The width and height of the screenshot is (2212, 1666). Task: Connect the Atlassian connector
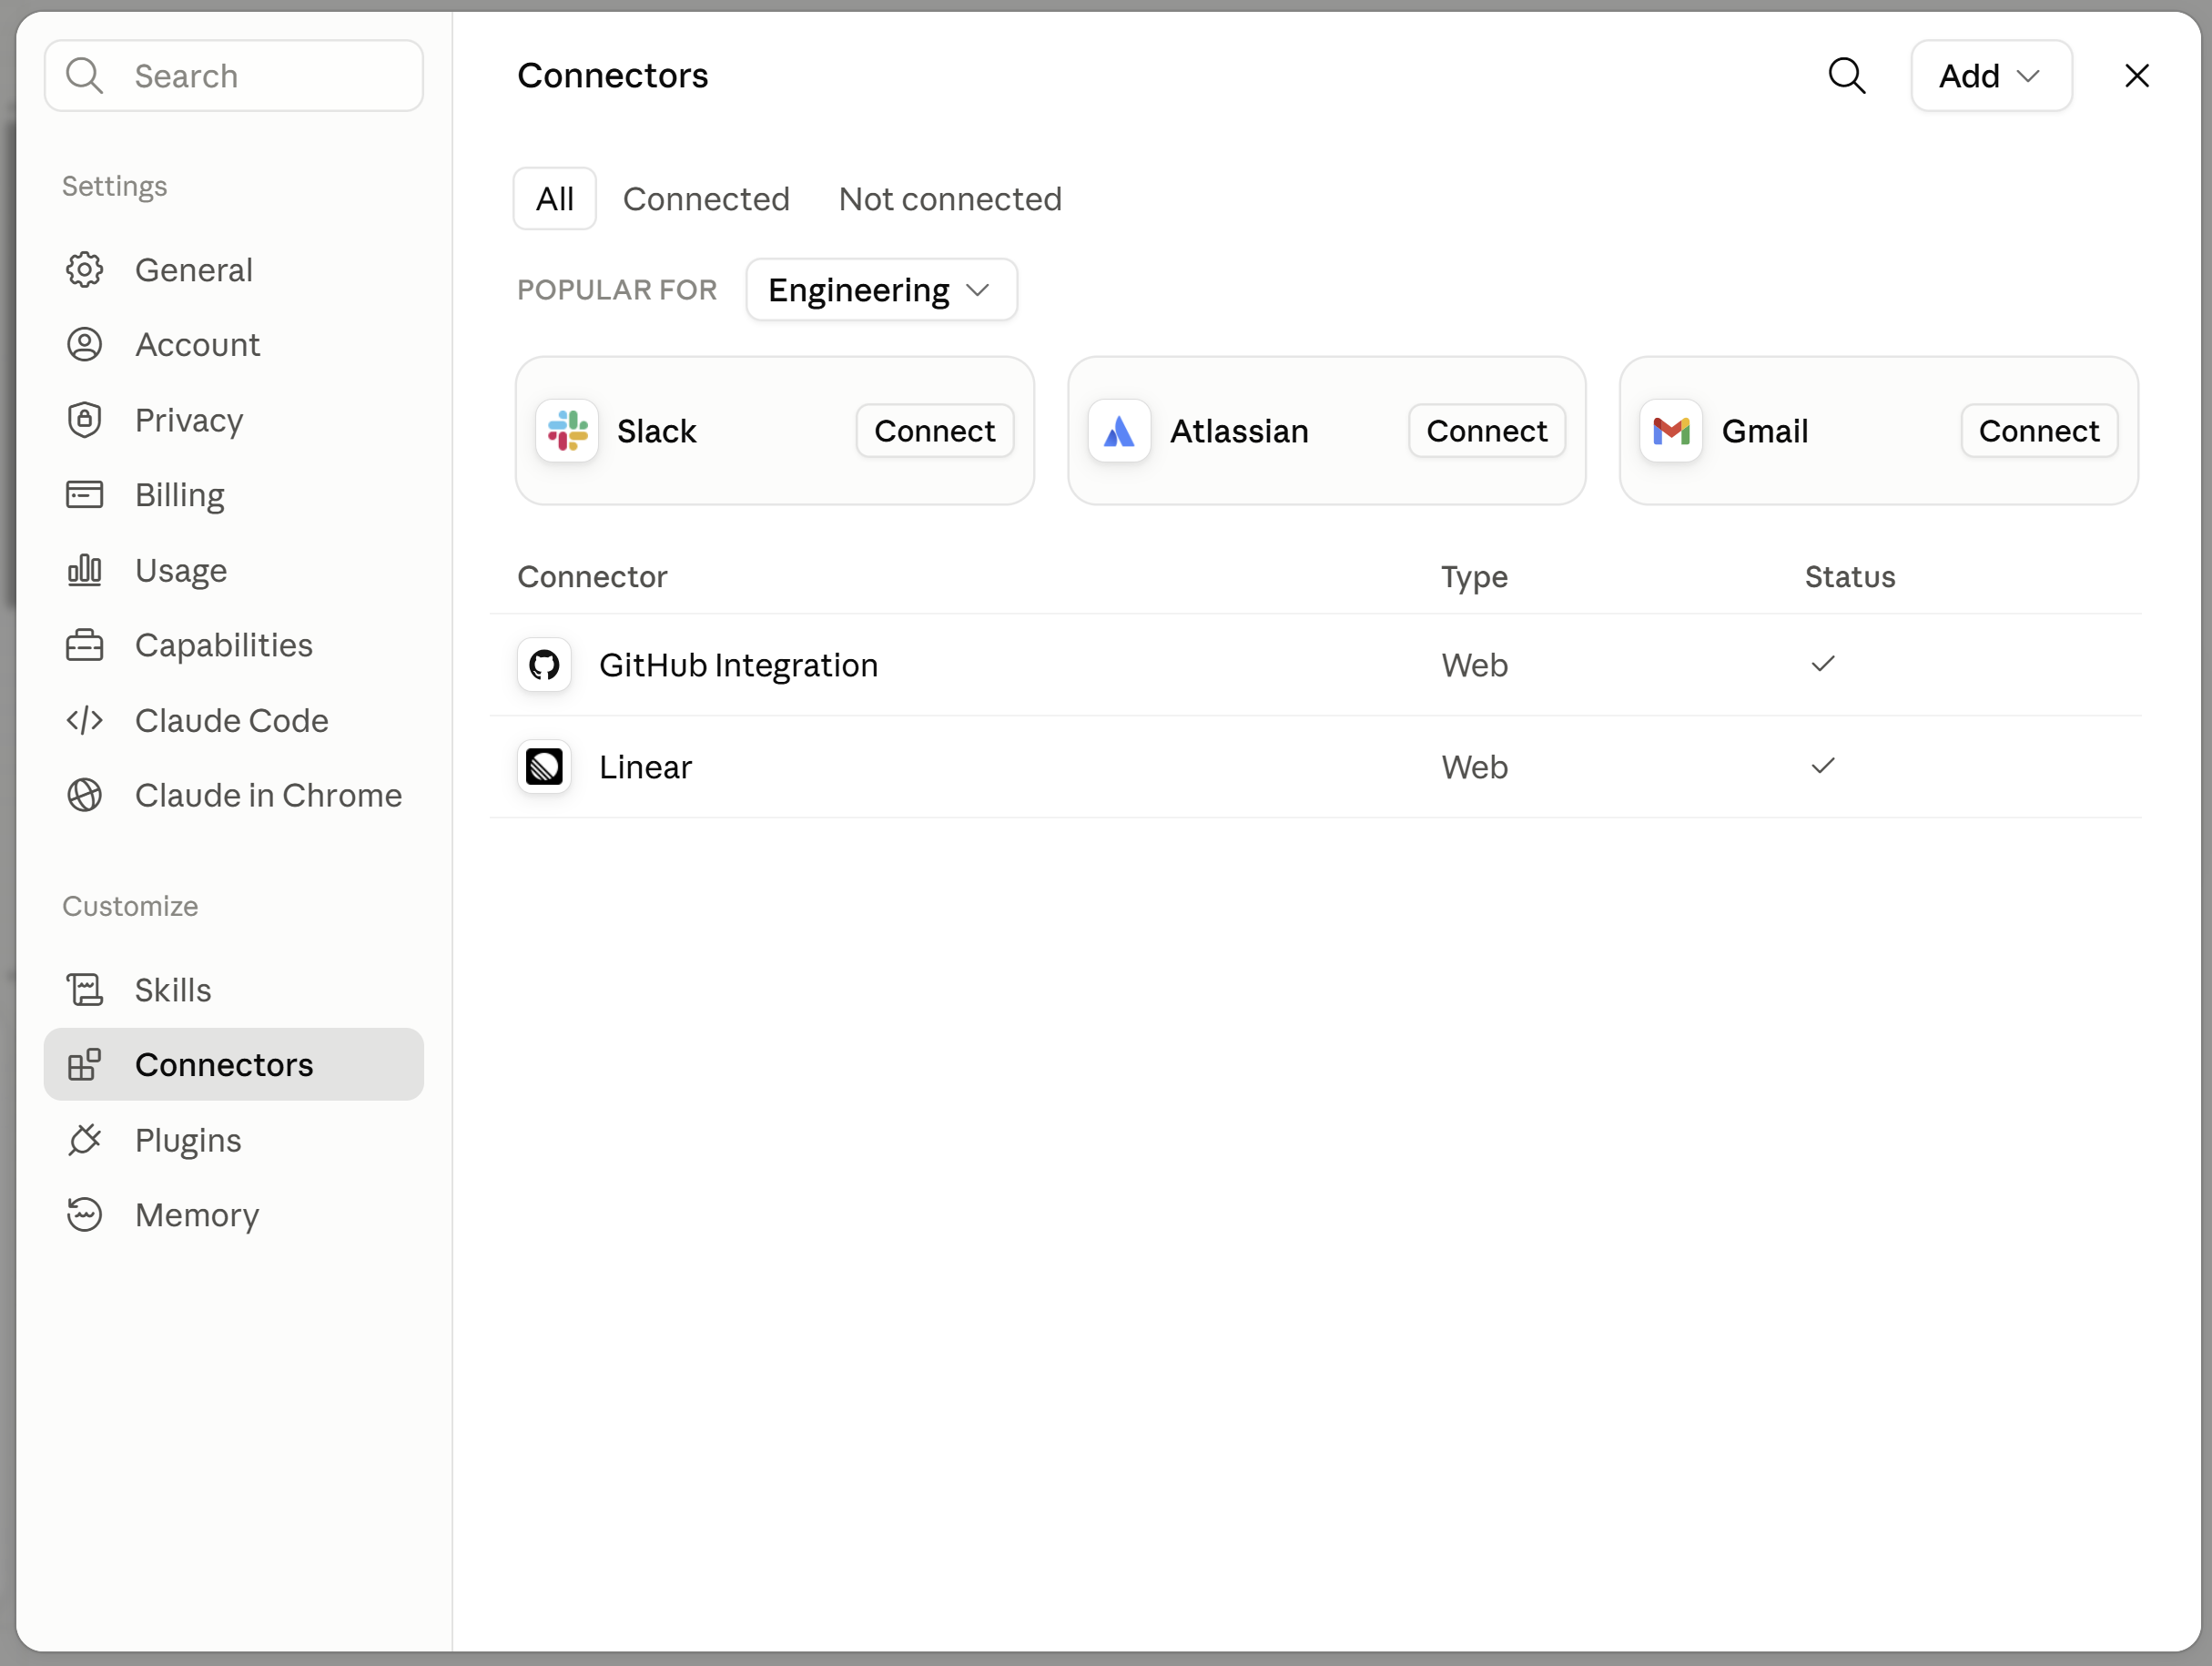[x=1487, y=431]
